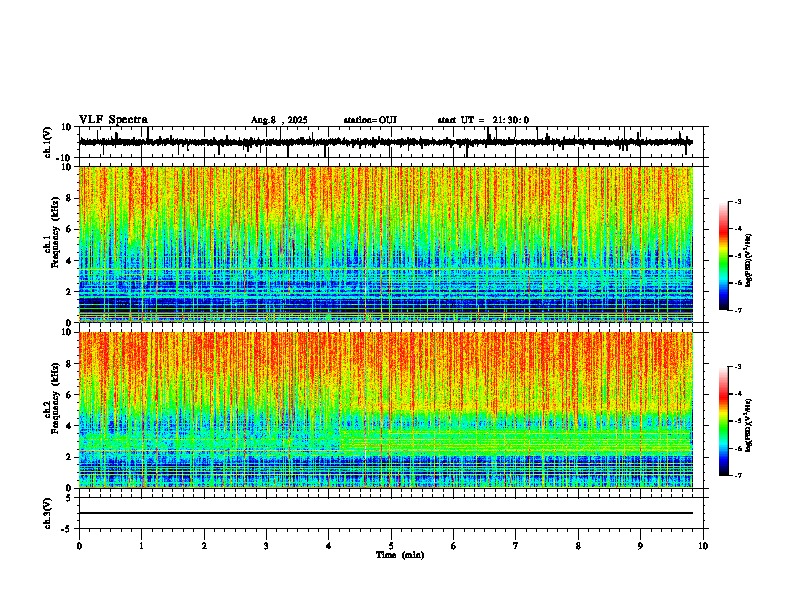Viewport: 792px width, 612px height.
Task: Click the ch.2 spectrogram panel
Action: (x=385, y=410)
